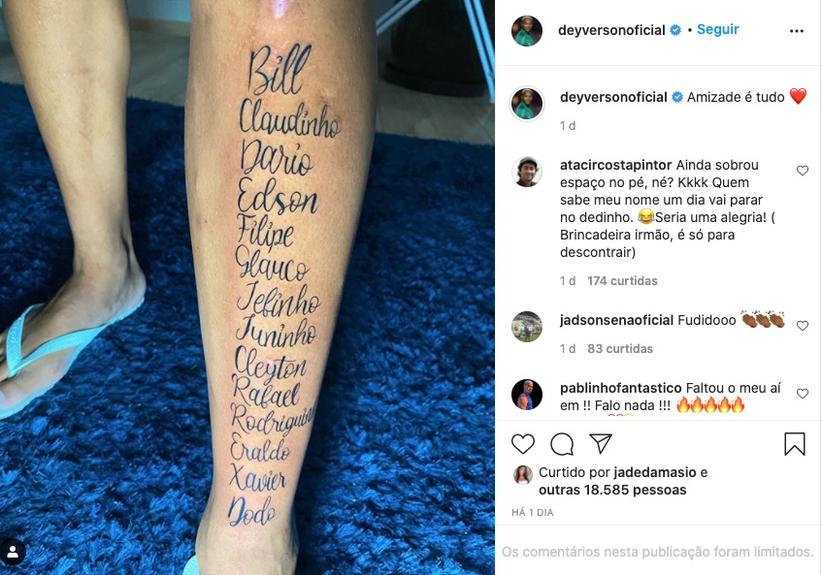The height and width of the screenshot is (575, 822).
Task: Follow deyversonoficial with Seguir
Action: [x=718, y=29]
